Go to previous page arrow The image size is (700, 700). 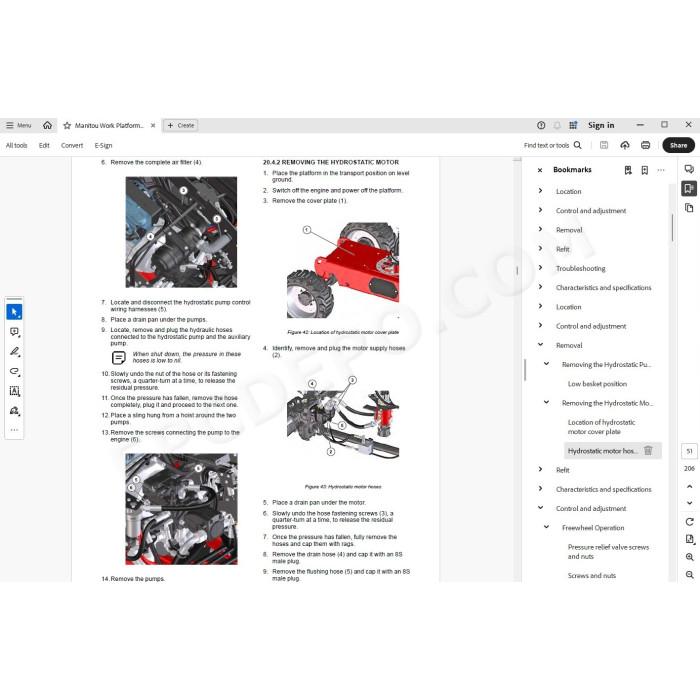pos(689,487)
